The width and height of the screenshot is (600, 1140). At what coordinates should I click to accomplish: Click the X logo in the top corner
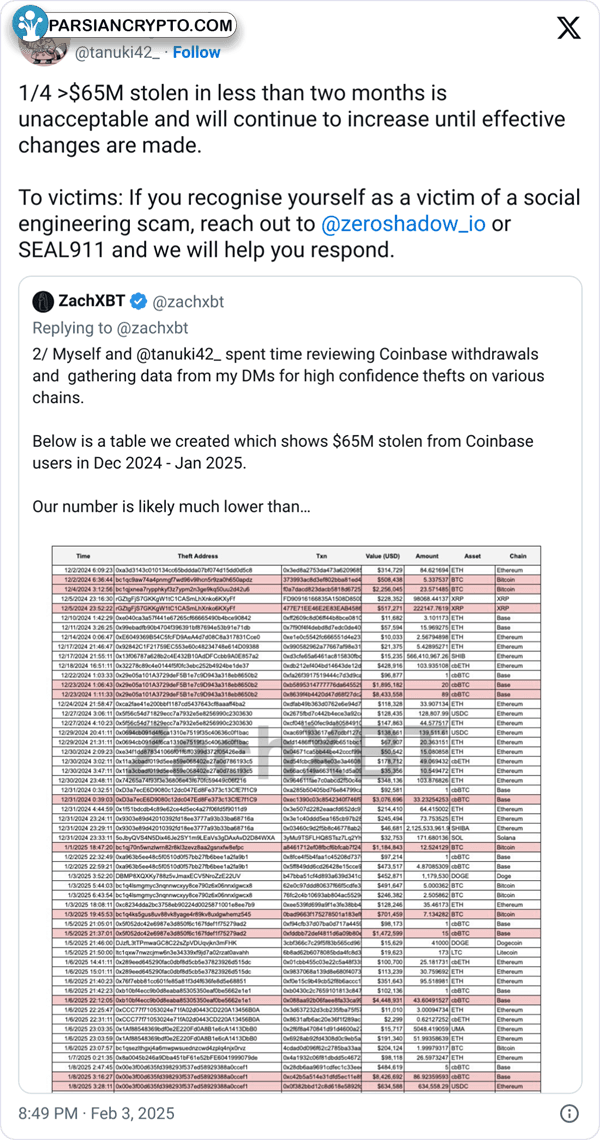566,29
